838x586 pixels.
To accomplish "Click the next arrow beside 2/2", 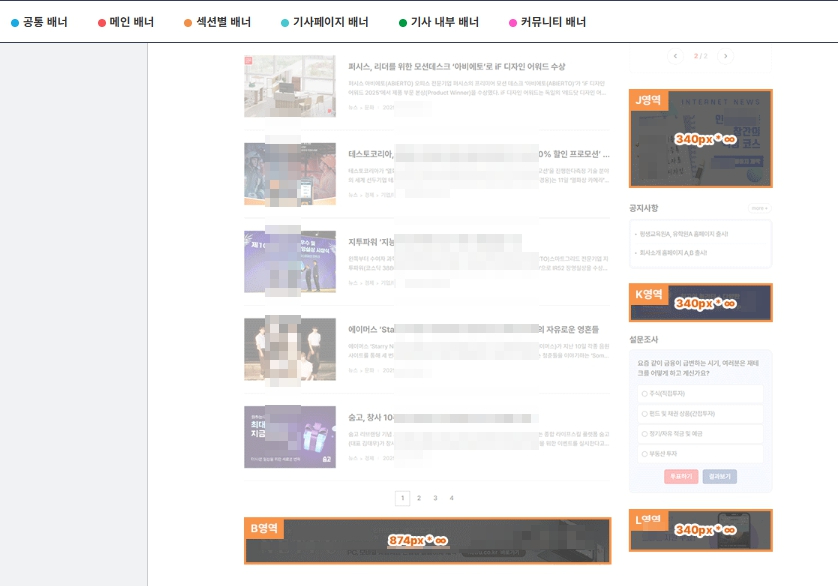I will coord(725,56).
